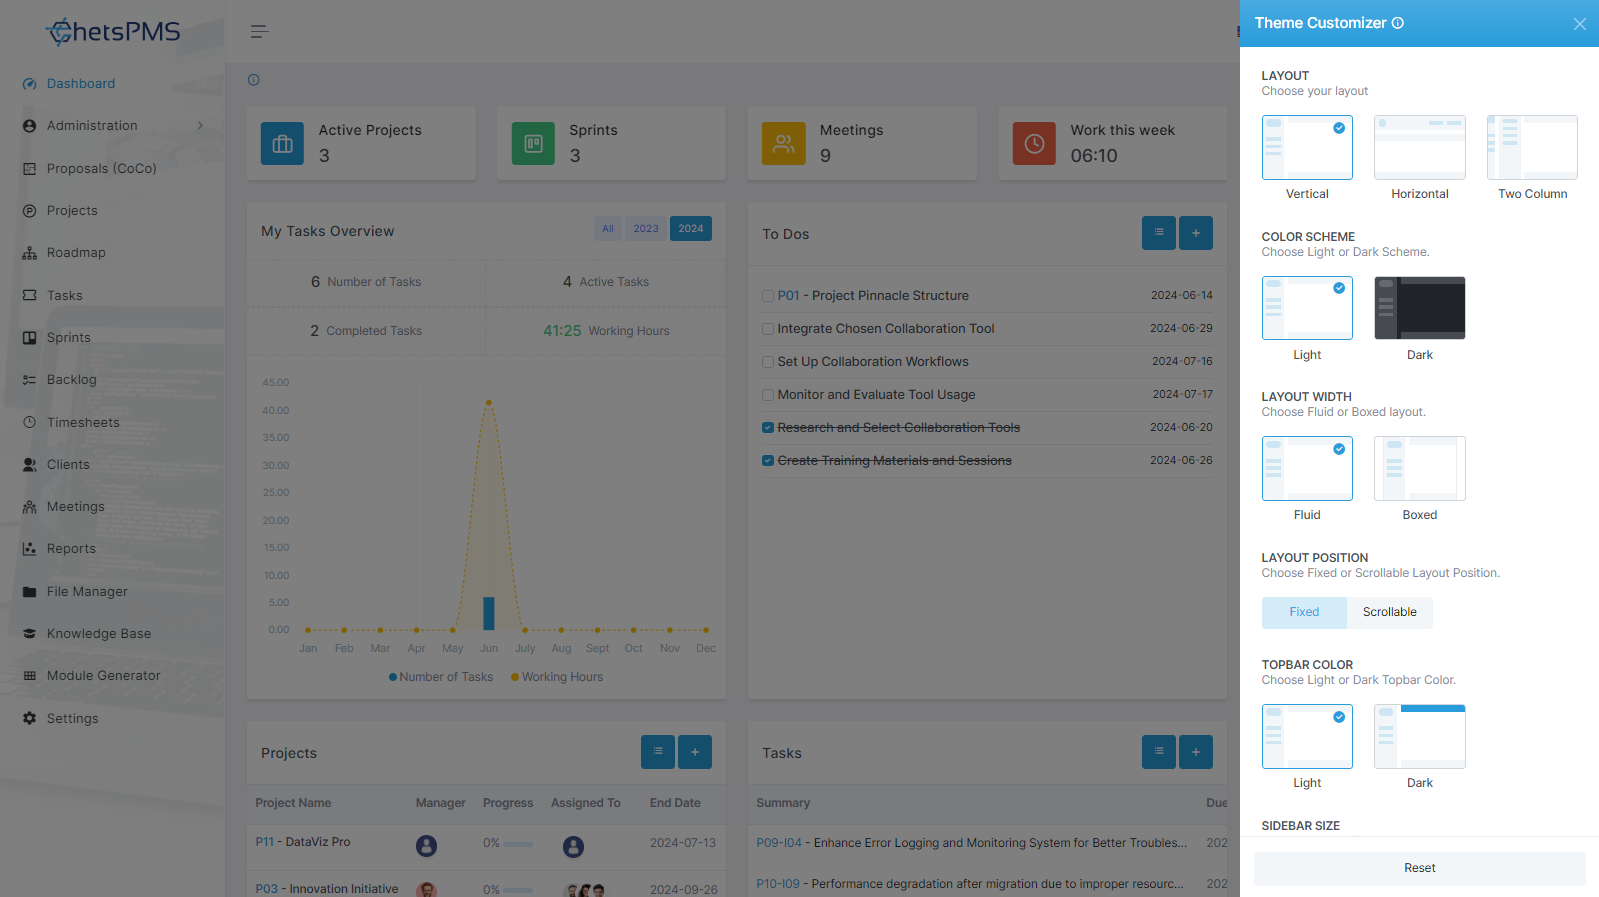
Task: Filter My Tasks Overview by All
Action: (608, 229)
